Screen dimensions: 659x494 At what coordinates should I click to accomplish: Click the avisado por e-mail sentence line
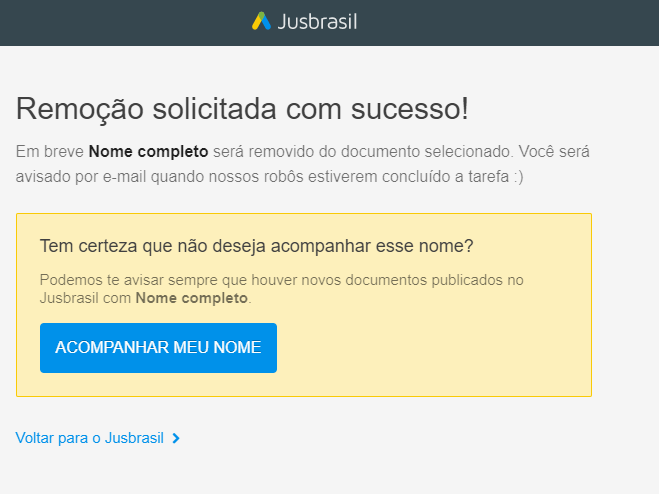pos(269,177)
